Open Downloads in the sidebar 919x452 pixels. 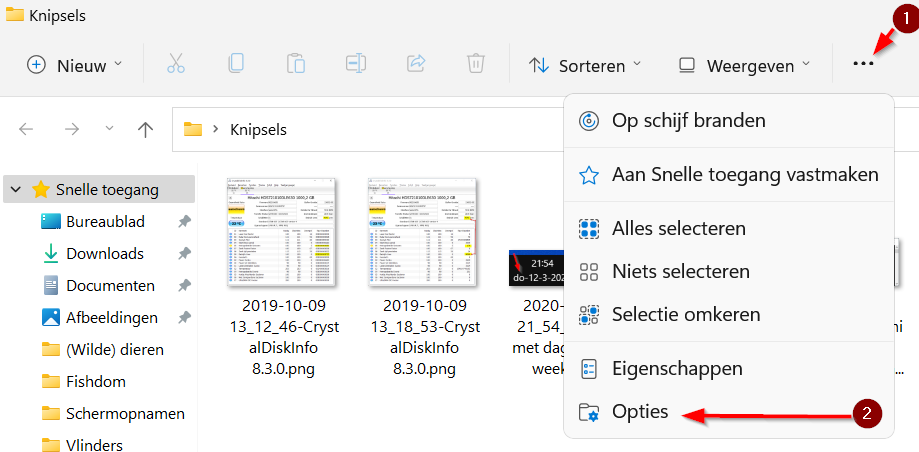pos(104,253)
